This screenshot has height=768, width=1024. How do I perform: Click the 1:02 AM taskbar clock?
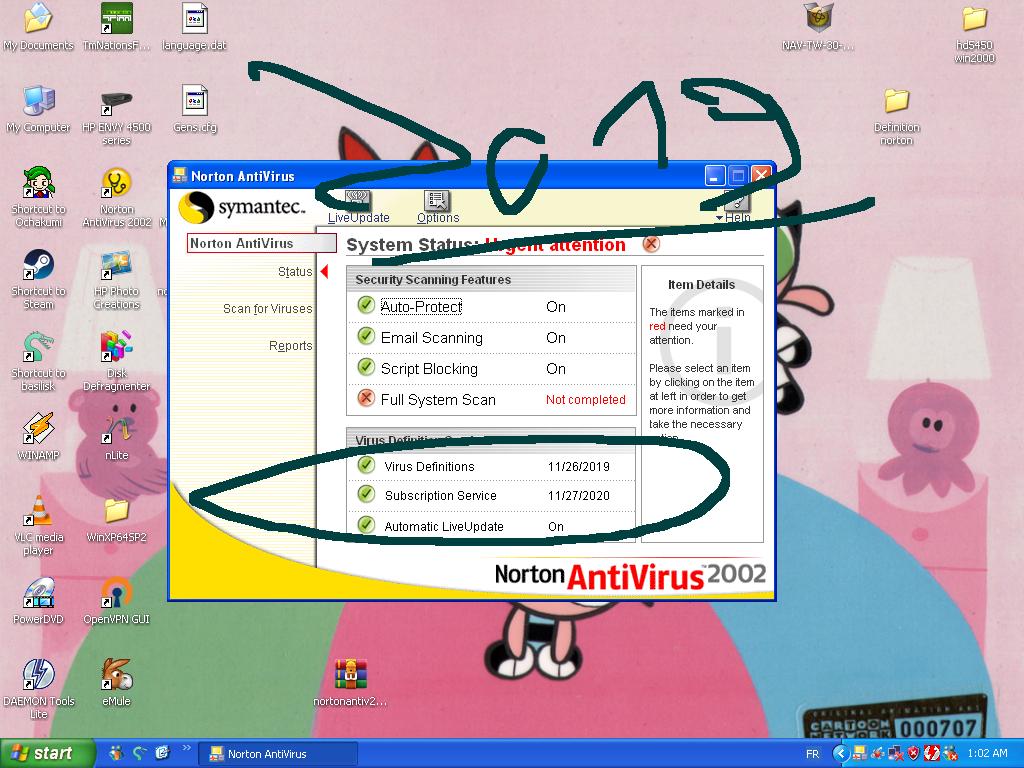pyautogui.click(x=987, y=754)
